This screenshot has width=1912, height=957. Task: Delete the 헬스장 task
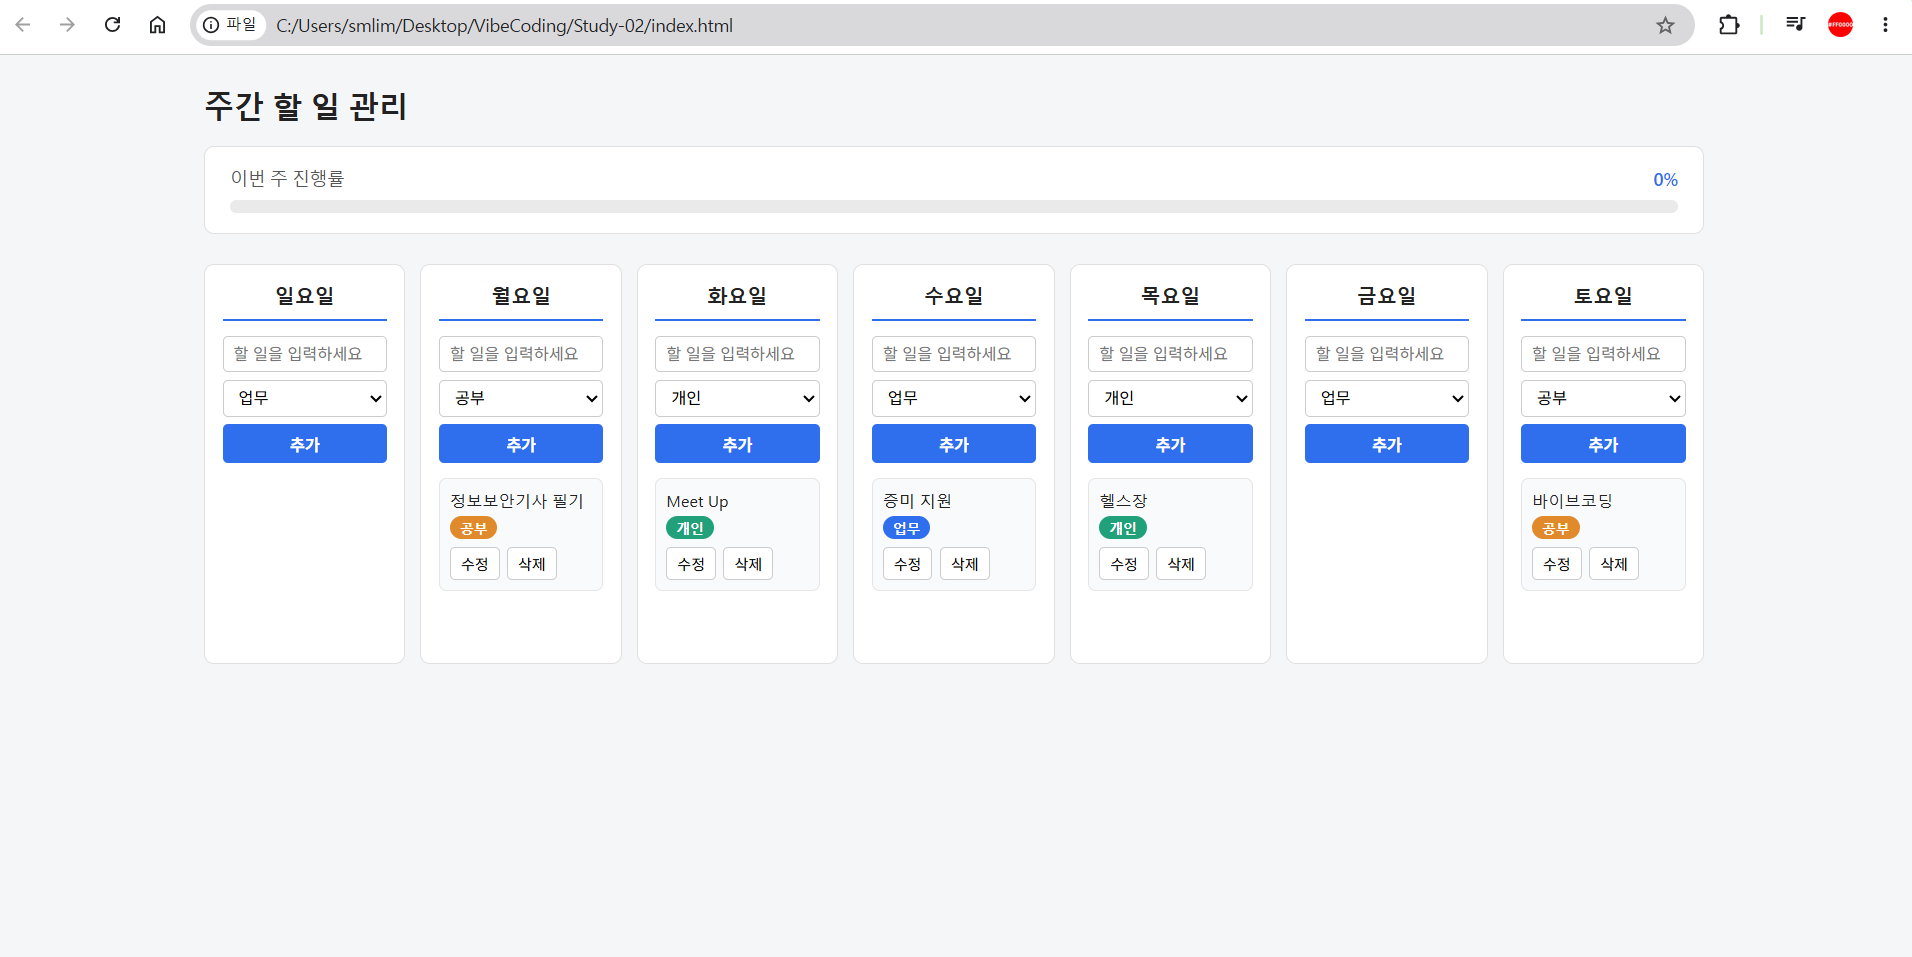coord(1181,564)
